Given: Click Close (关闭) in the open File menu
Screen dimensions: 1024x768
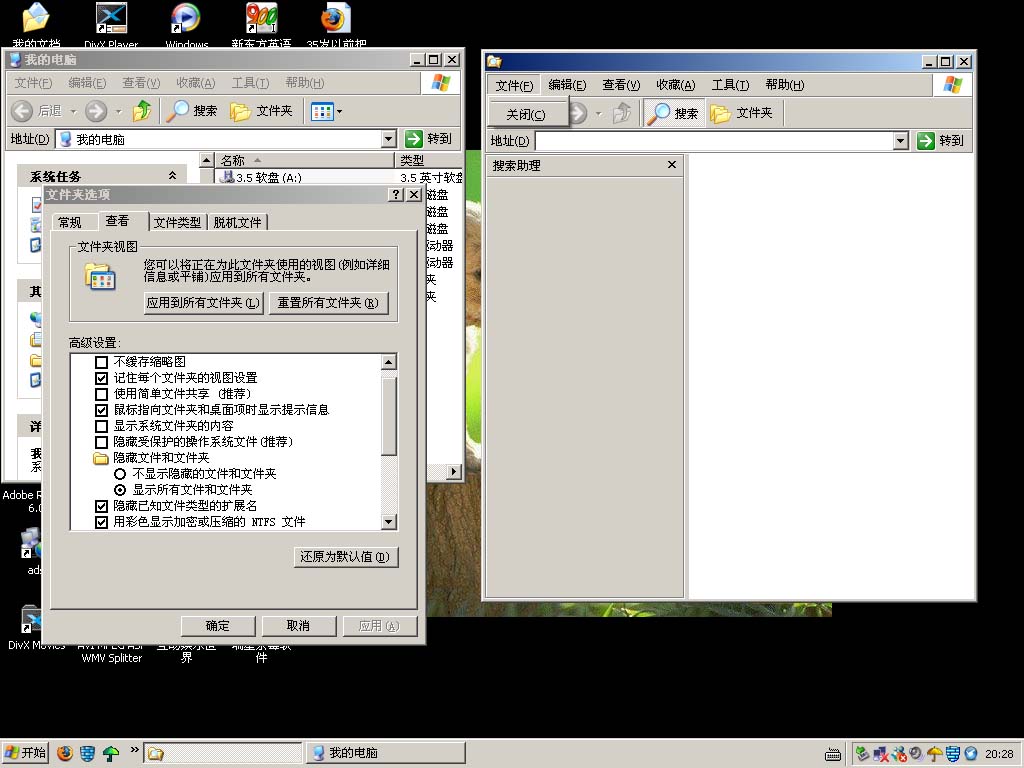Looking at the screenshot, I should coord(526,114).
